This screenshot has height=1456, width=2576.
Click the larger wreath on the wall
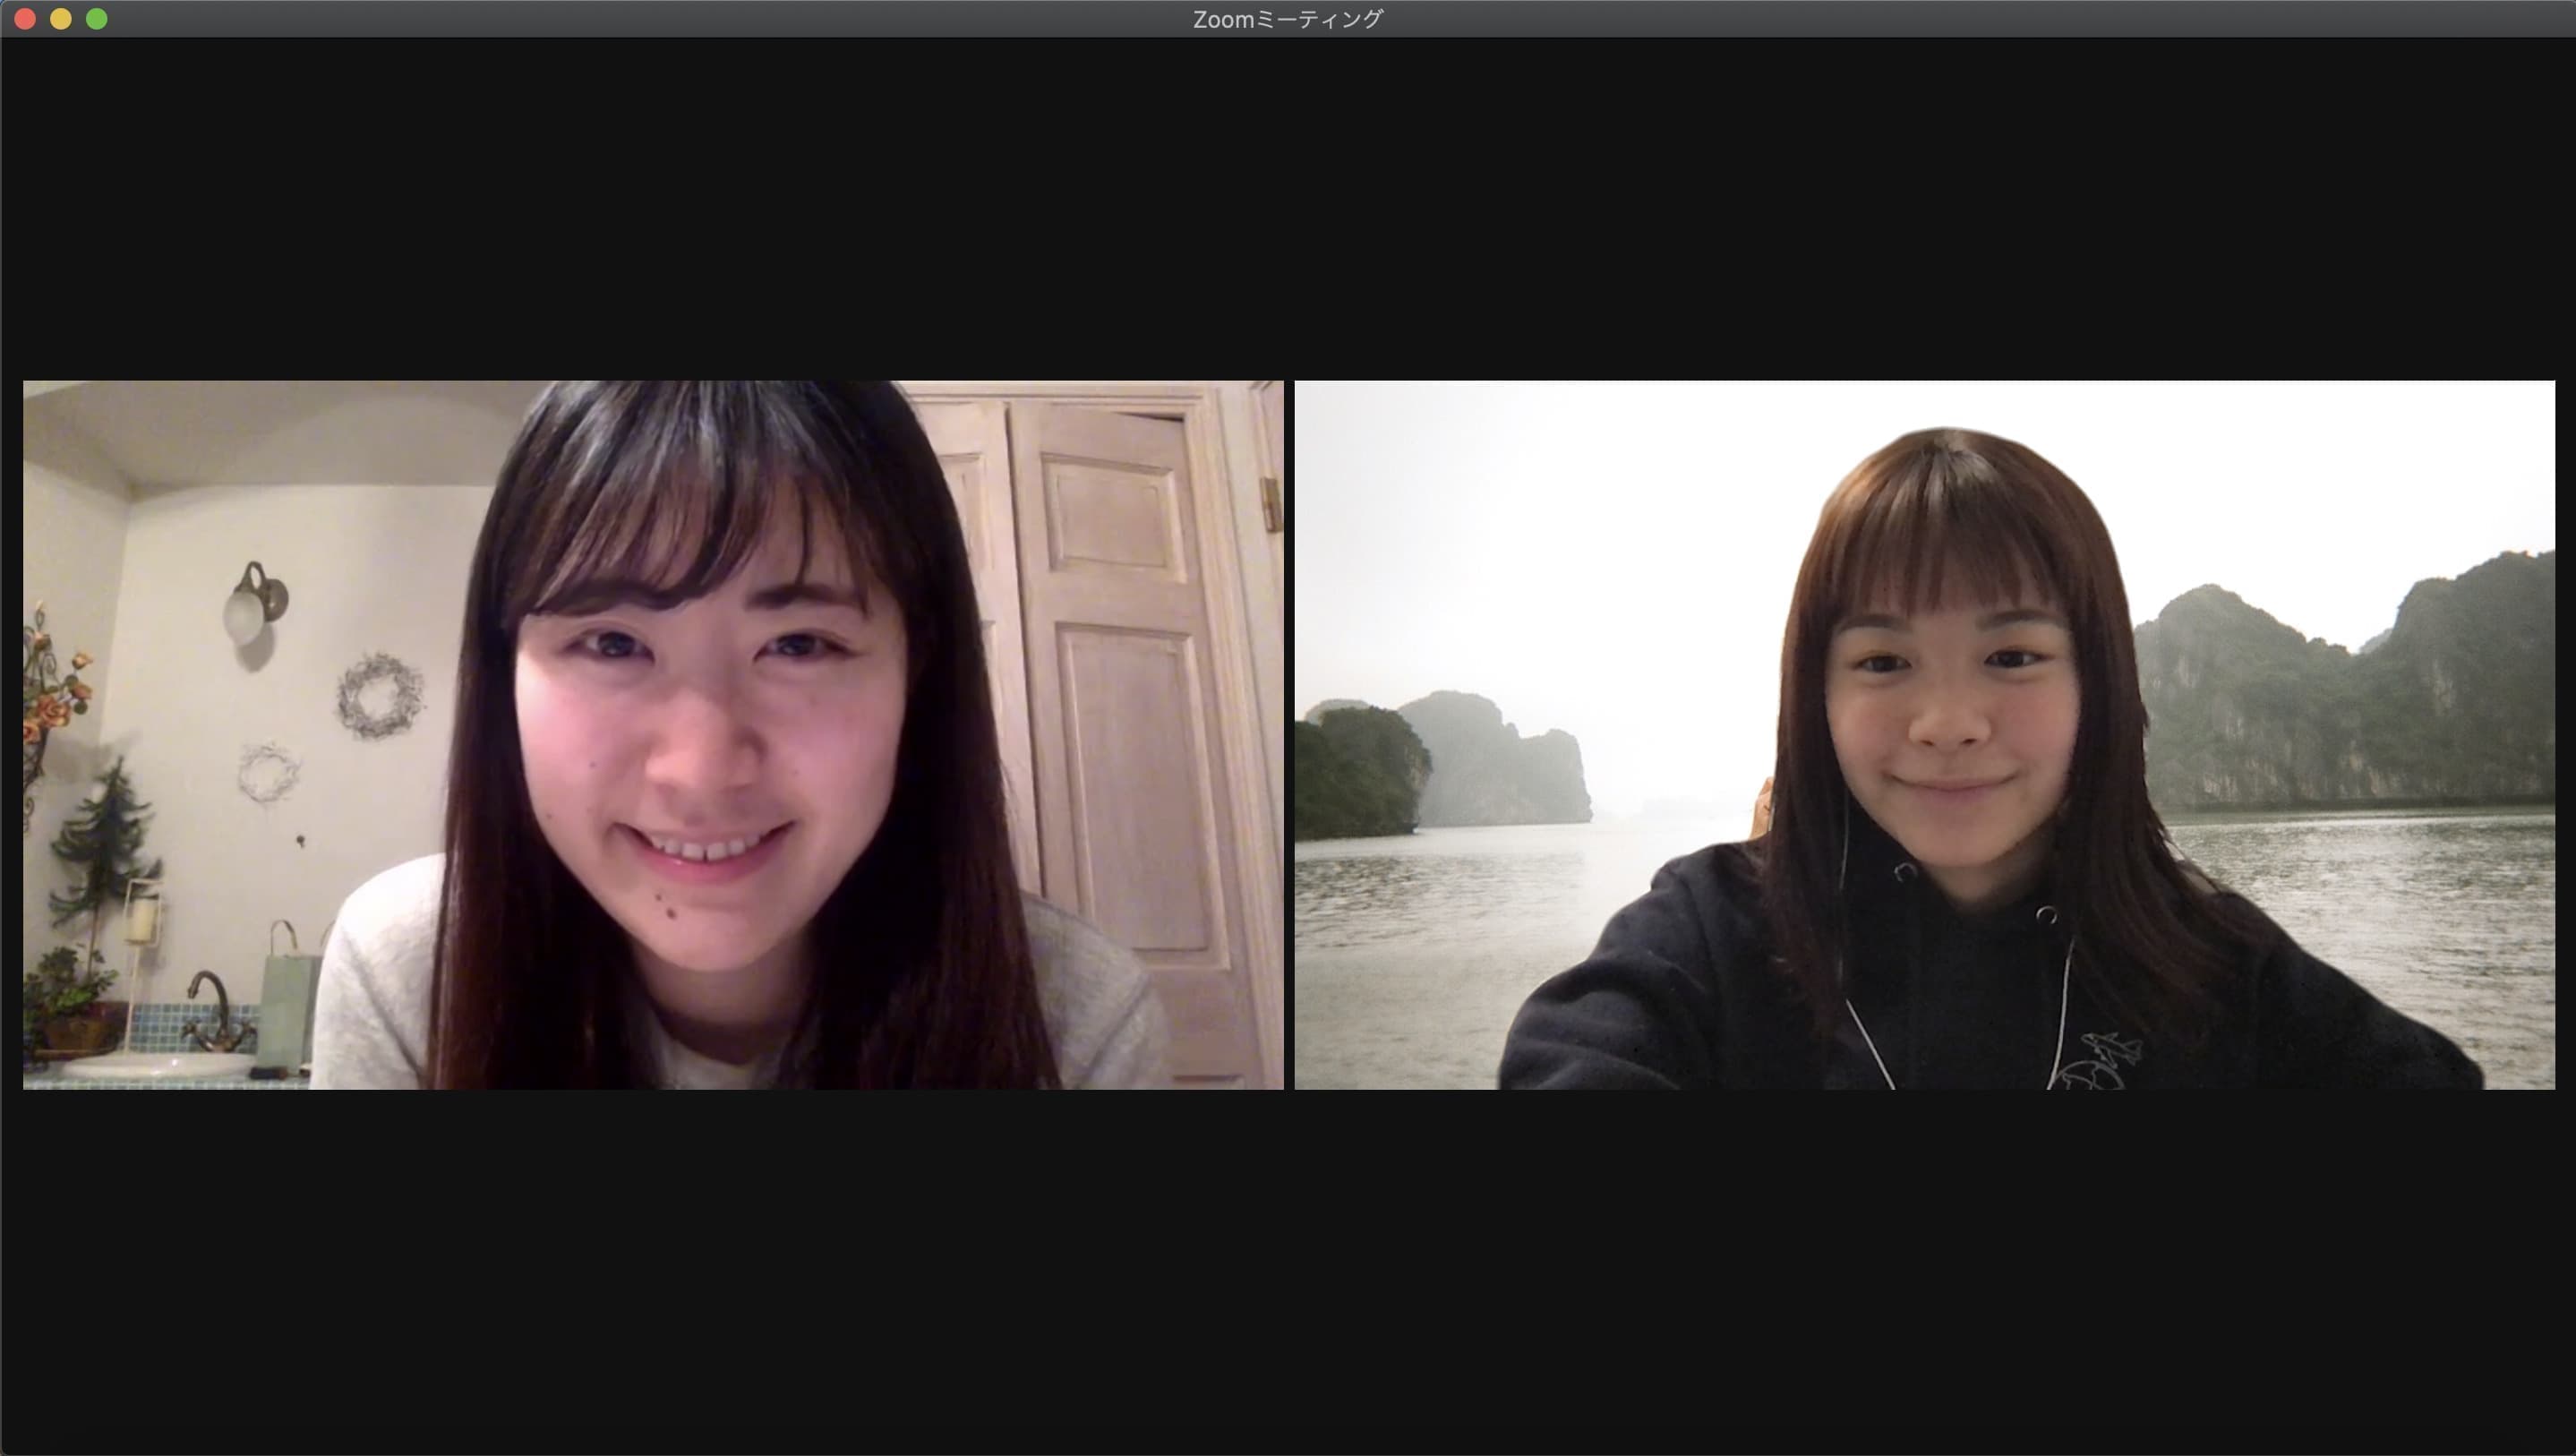point(380,694)
